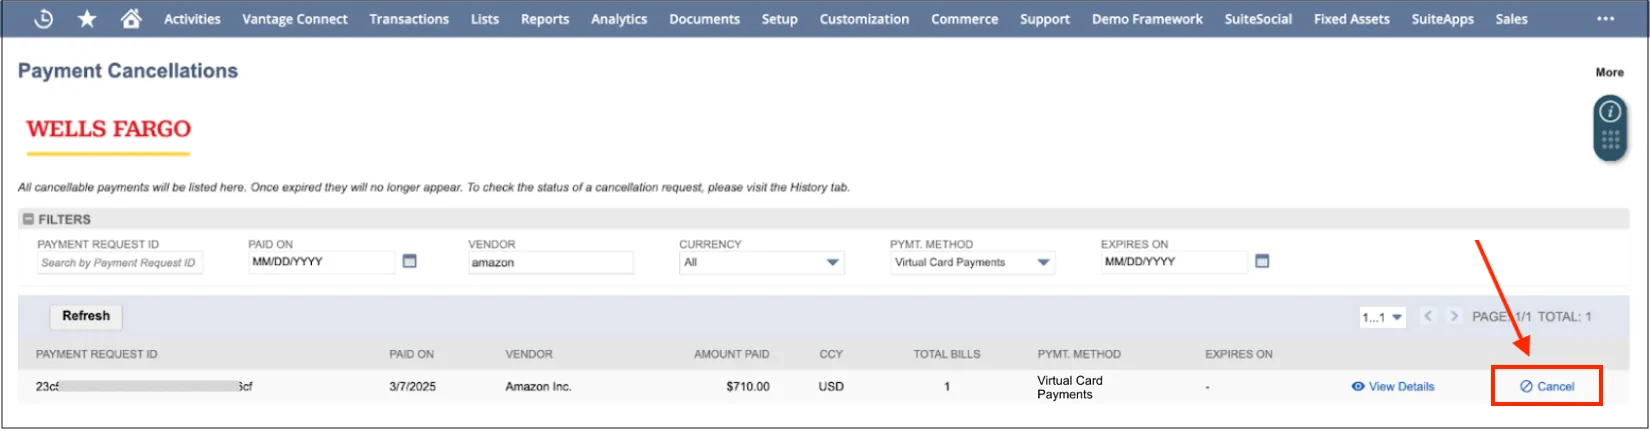The width and height of the screenshot is (1650, 431).
Task: Select the Amazon Inc. vendor cell
Action: [x=538, y=386]
